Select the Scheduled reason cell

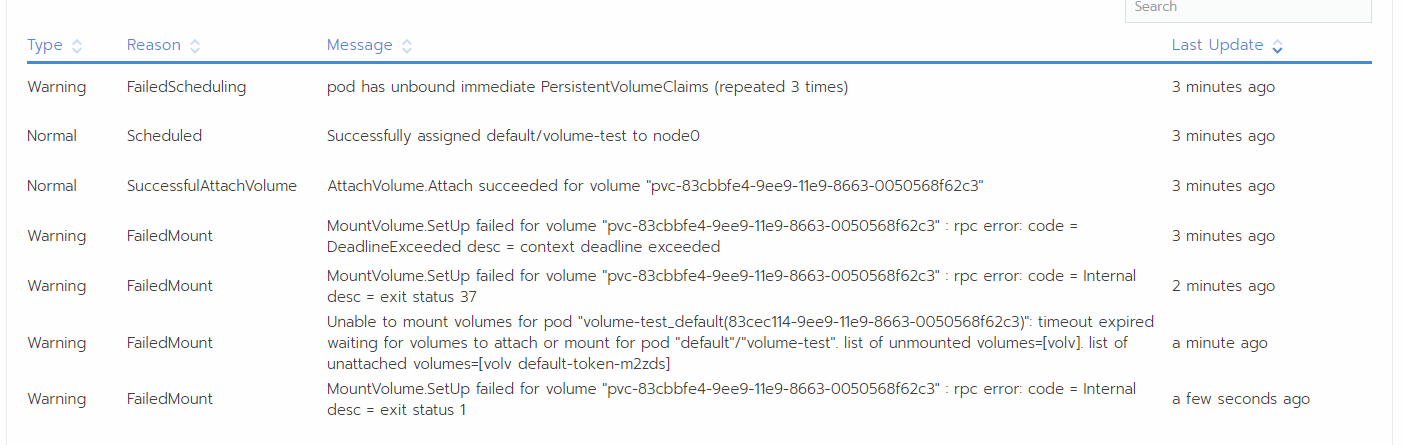coord(164,136)
